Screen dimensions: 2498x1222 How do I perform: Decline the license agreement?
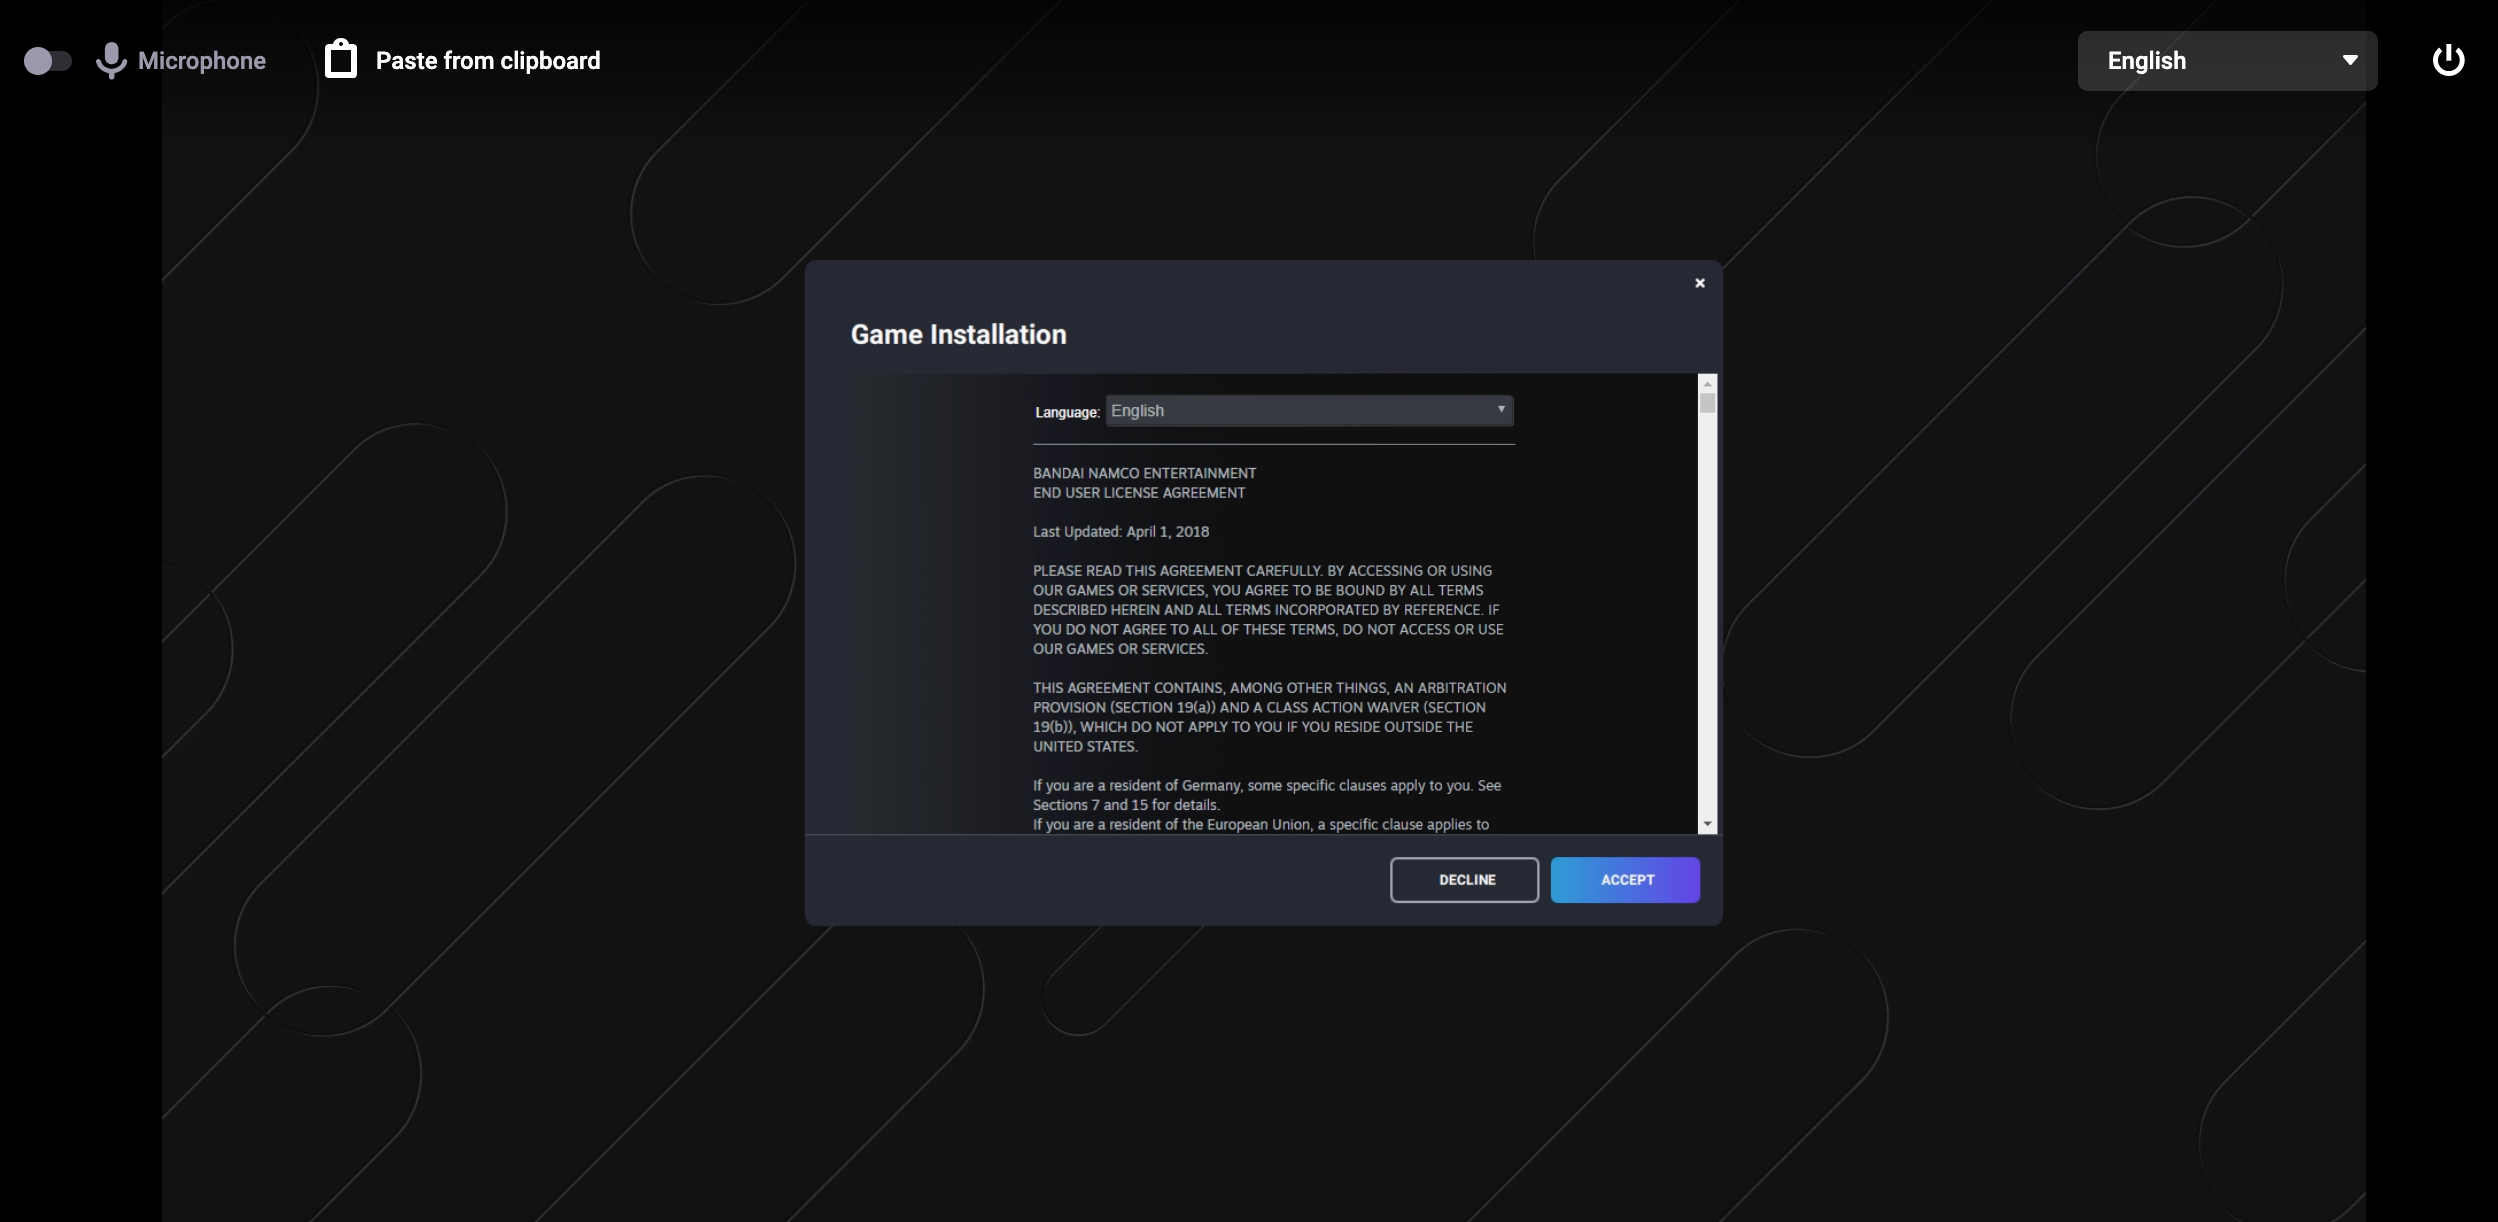pos(1464,880)
